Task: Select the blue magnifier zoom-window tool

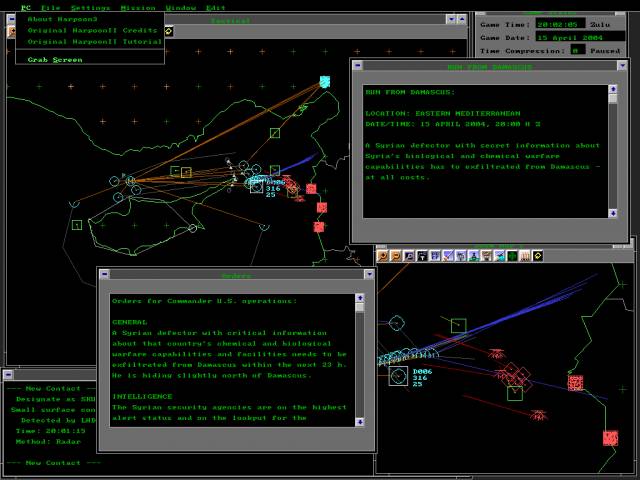Action: (x=409, y=256)
